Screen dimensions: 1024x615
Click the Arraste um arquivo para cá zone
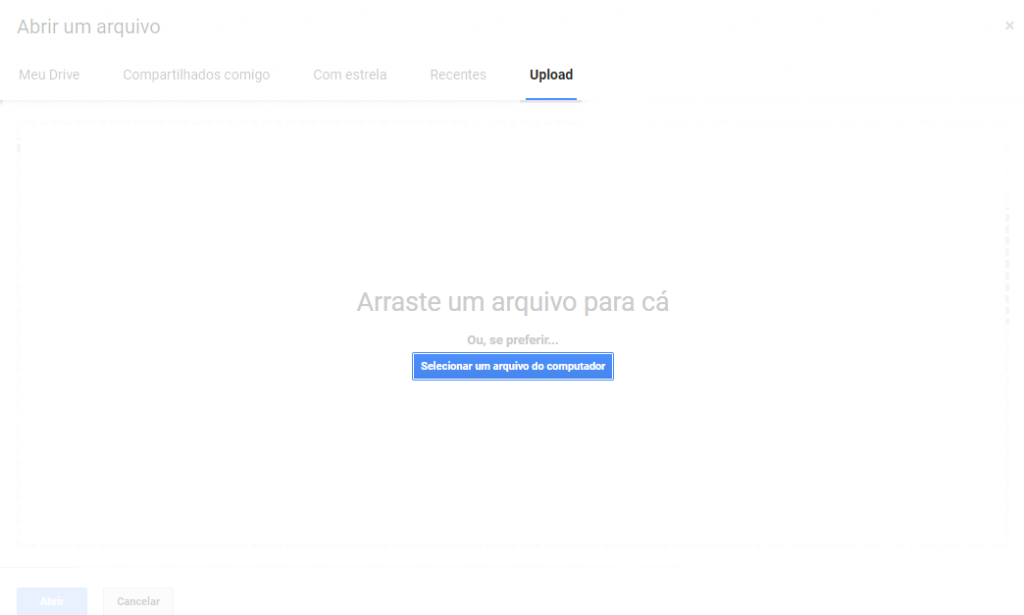(x=512, y=300)
